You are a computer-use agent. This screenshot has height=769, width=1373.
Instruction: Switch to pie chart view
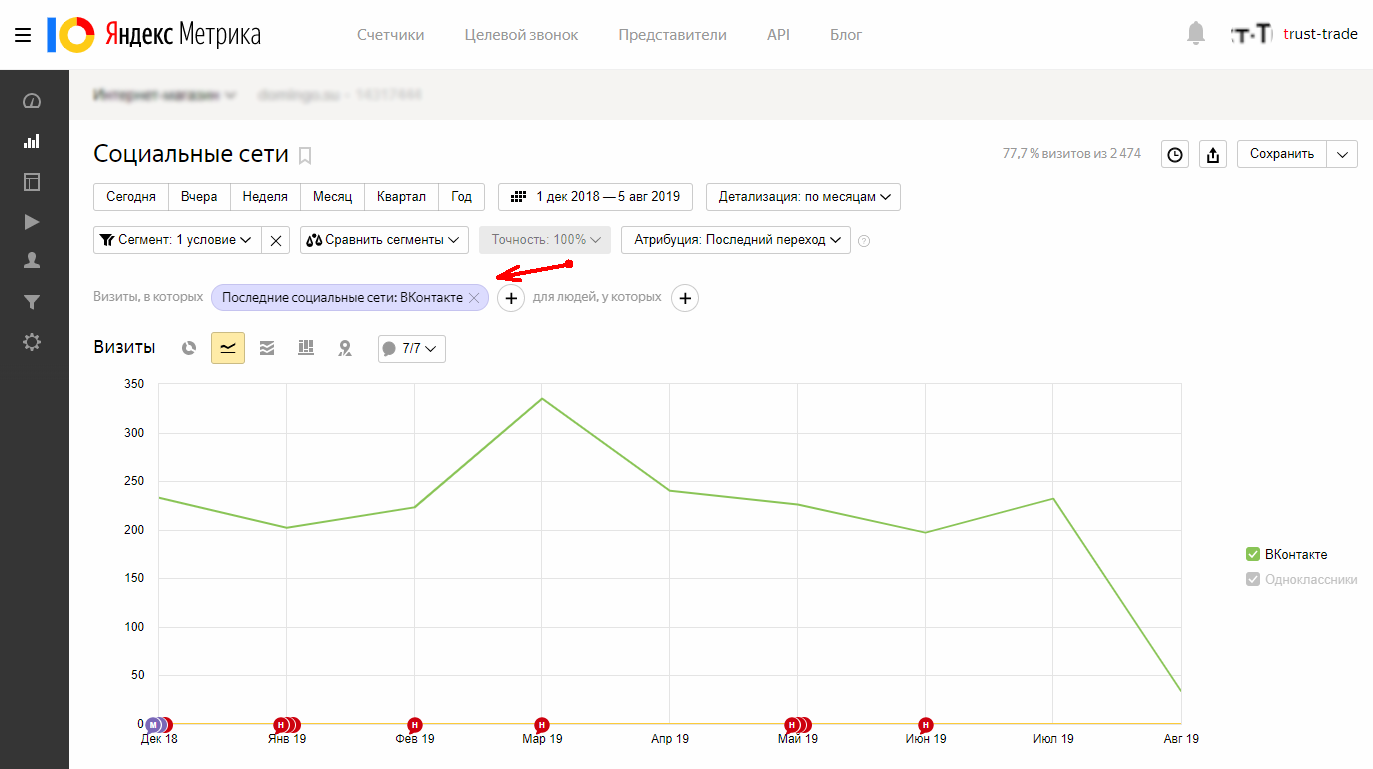(189, 348)
